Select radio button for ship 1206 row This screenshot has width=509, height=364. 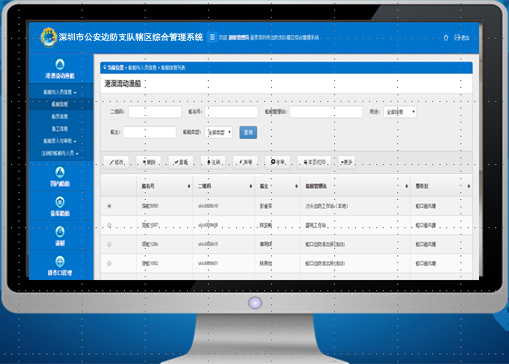pos(109,244)
